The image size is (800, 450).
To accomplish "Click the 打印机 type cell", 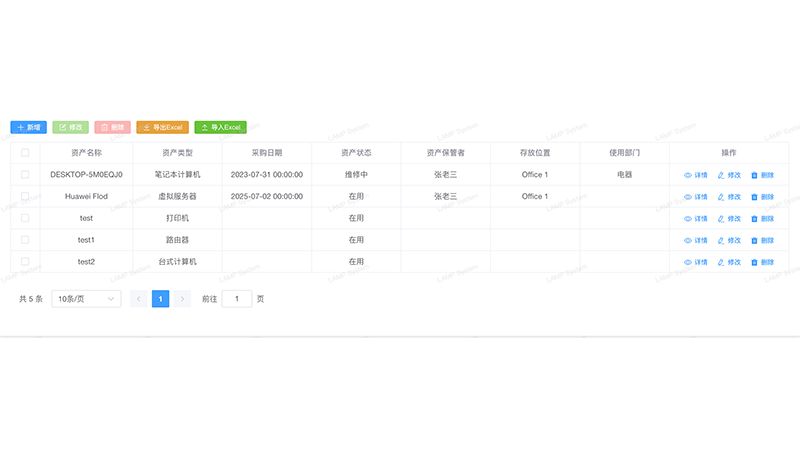I will pyautogui.click(x=177, y=218).
